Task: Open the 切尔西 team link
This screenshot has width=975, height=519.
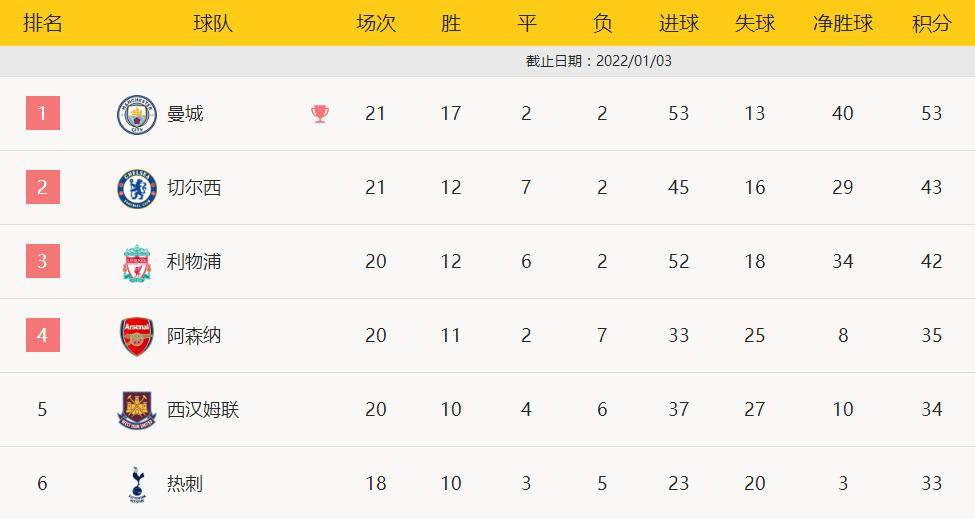Action: pyautogui.click(x=194, y=188)
